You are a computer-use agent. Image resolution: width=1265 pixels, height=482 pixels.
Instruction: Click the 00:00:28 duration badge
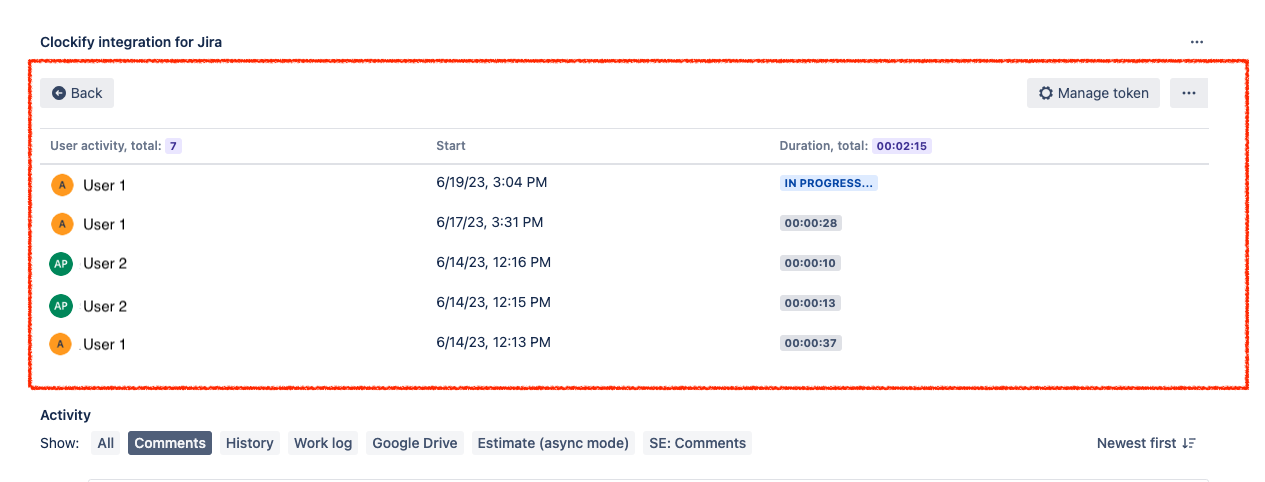811,223
